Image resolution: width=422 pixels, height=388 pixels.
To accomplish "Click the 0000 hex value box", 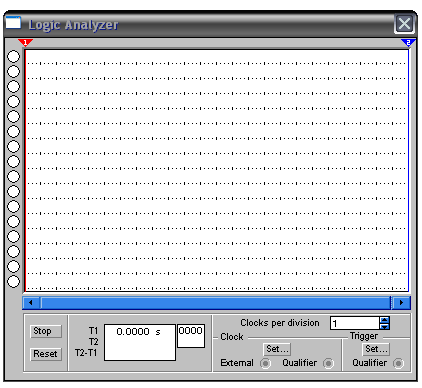I will click(191, 336).
